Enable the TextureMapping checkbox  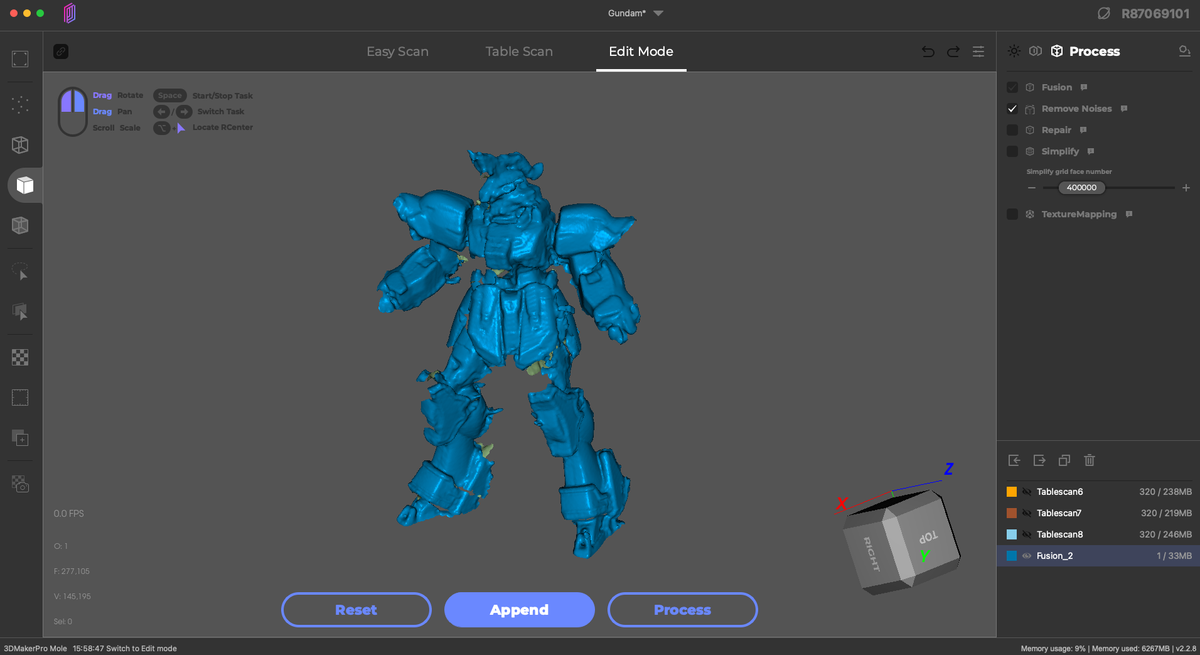point(1012,214)
